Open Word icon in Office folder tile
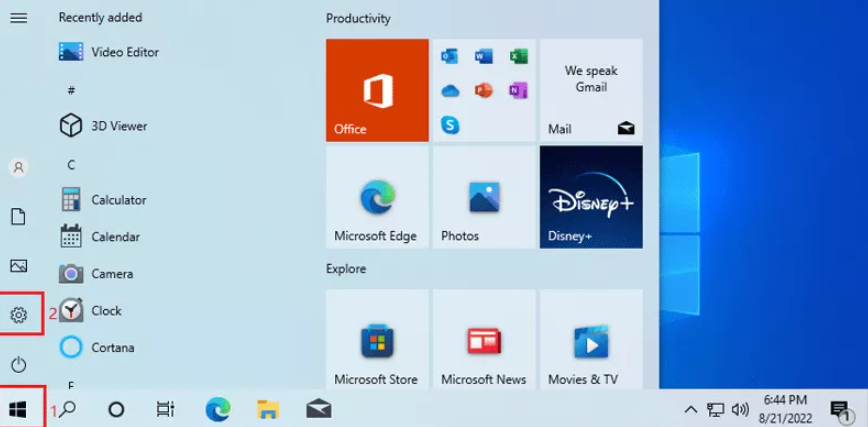 coord(484,56)
